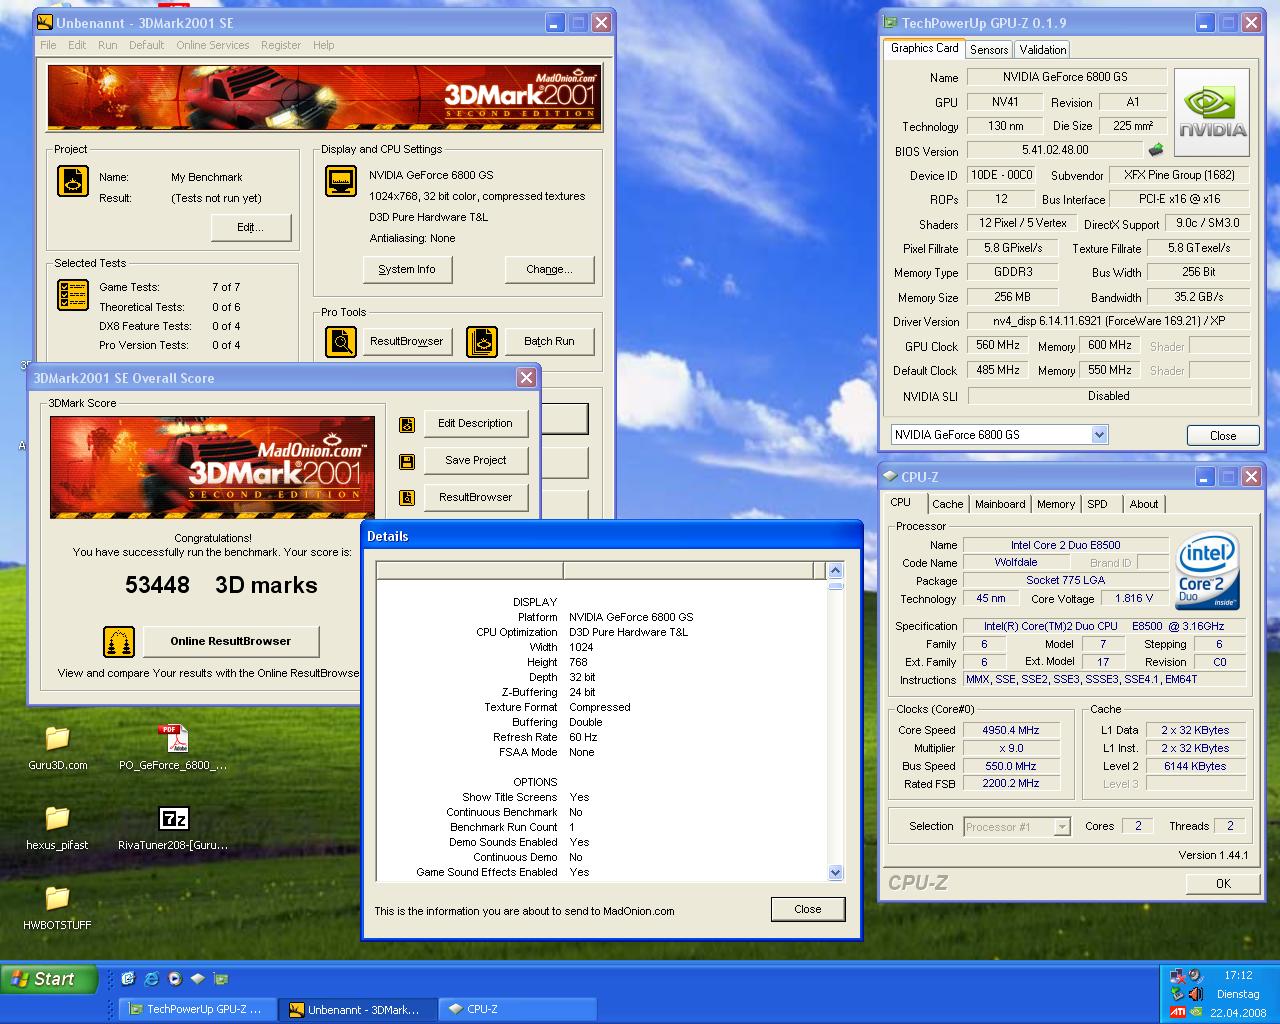Click the ATI tray icon
1280x1024 pixels.
(x=1178, y=1012)
